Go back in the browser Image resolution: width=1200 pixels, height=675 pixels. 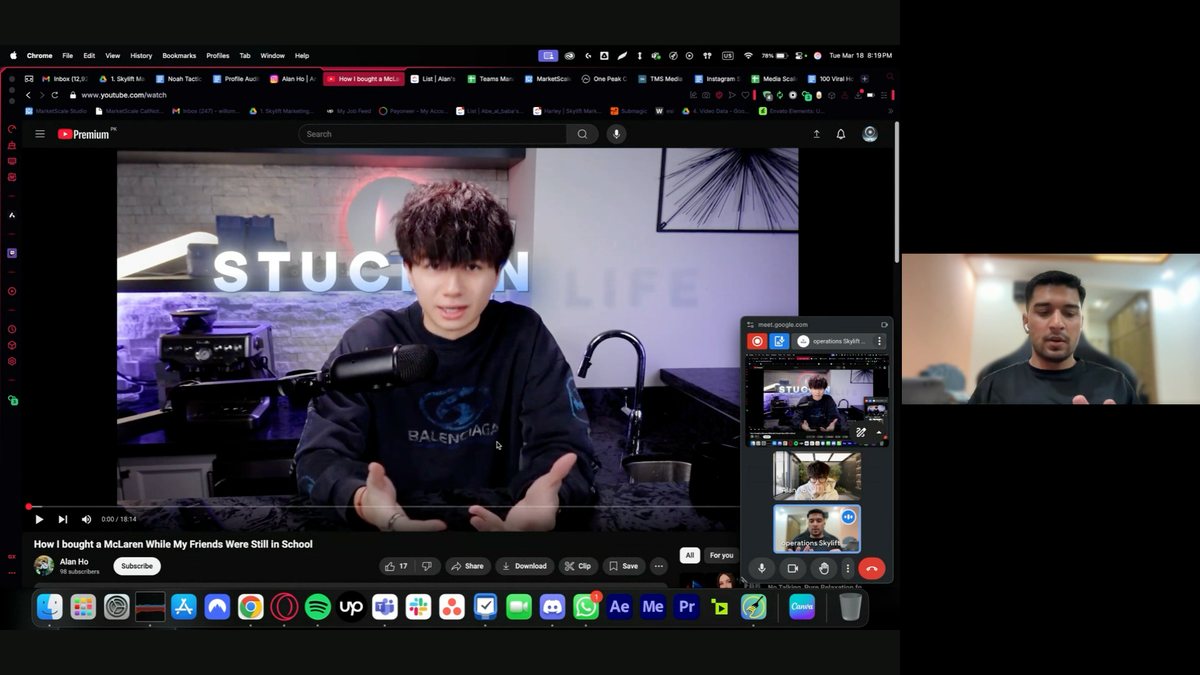coord(29,95)
